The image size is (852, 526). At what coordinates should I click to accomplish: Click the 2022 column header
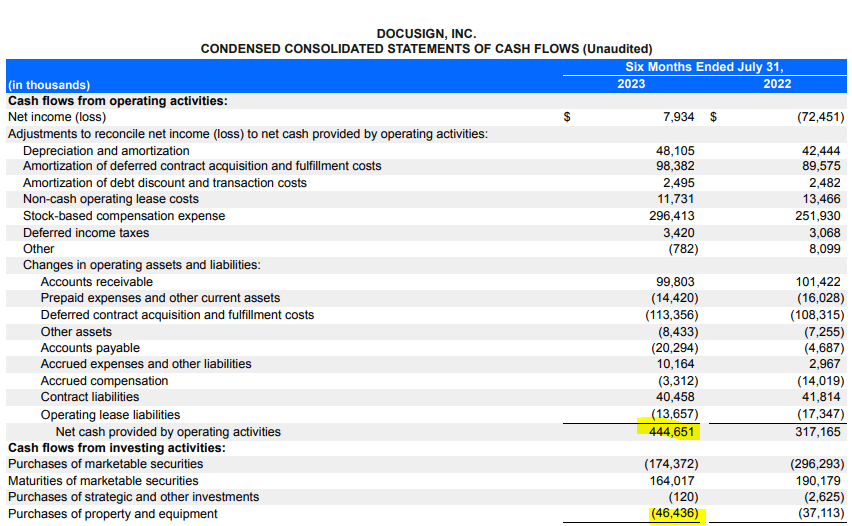click(776, 84)
